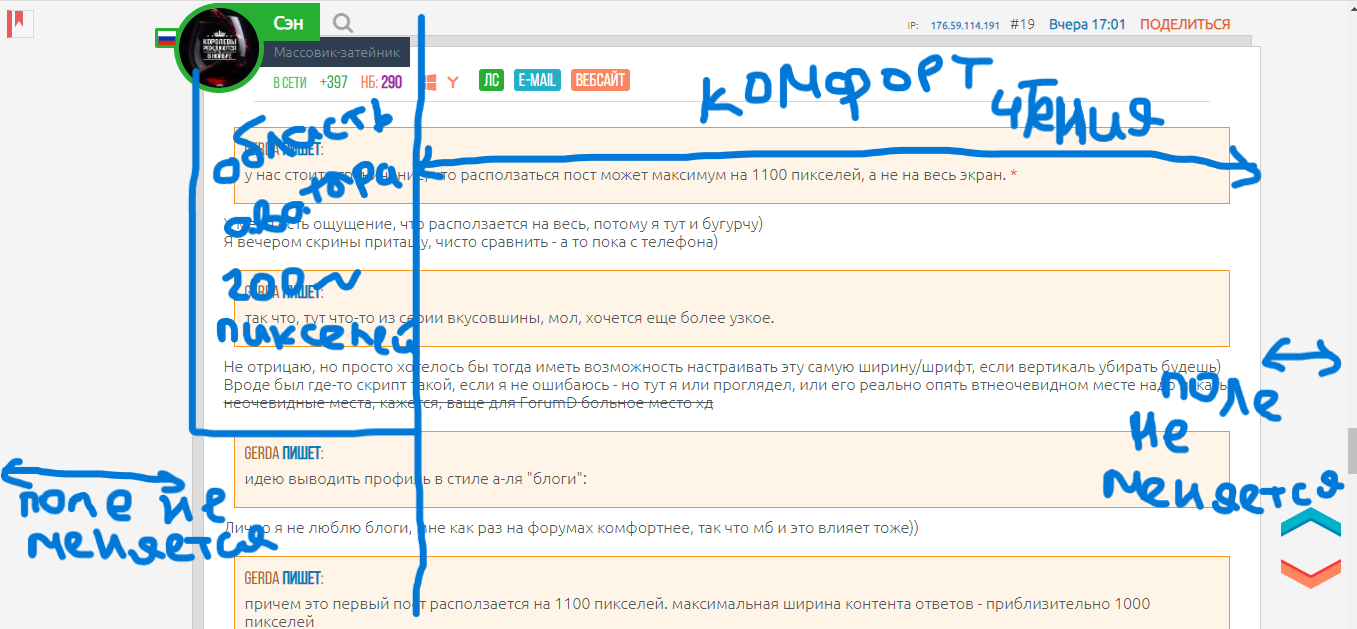The height and width of the screenshot is (629, 1357).
Task: Click the IP address 176.59.114.191
Action: 965,25
